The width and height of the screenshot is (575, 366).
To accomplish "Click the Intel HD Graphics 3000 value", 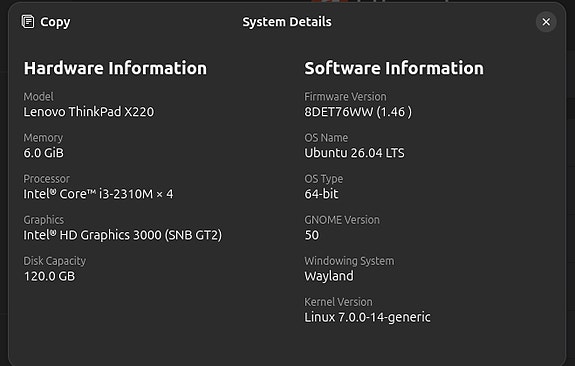I will [122, 235].
